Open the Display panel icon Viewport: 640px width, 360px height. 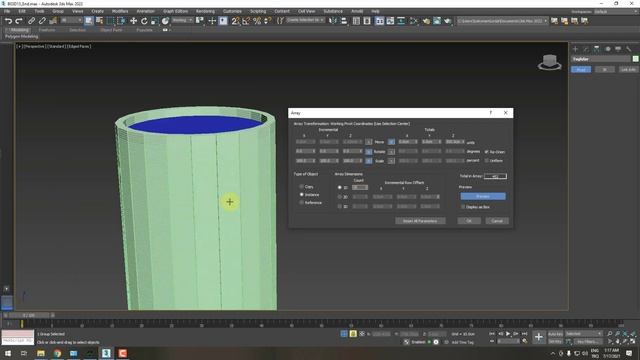(x=618, y=49)
